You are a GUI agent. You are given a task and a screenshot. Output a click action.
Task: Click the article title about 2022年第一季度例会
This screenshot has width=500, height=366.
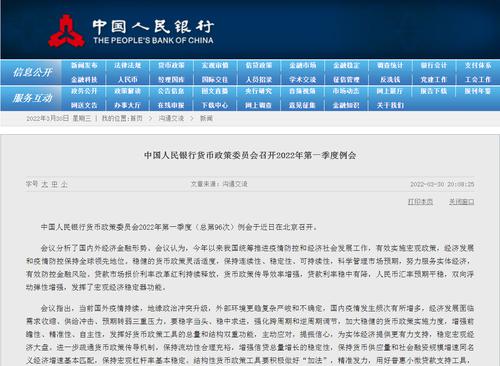(250, 155)
